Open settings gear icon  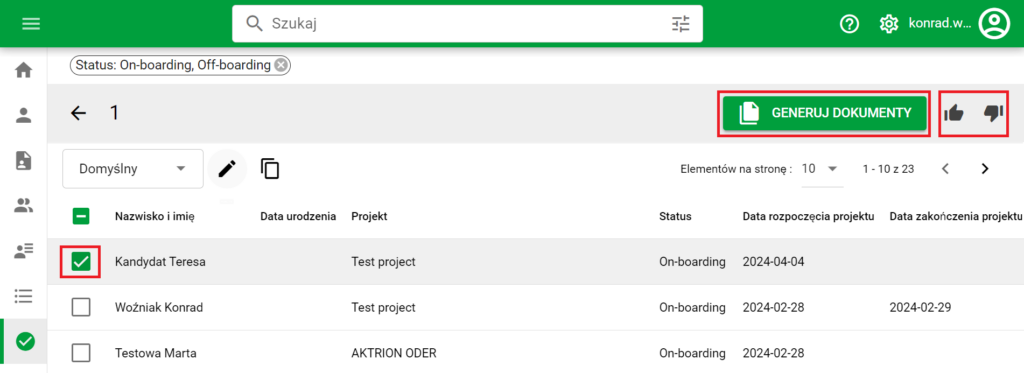[888, 24]
